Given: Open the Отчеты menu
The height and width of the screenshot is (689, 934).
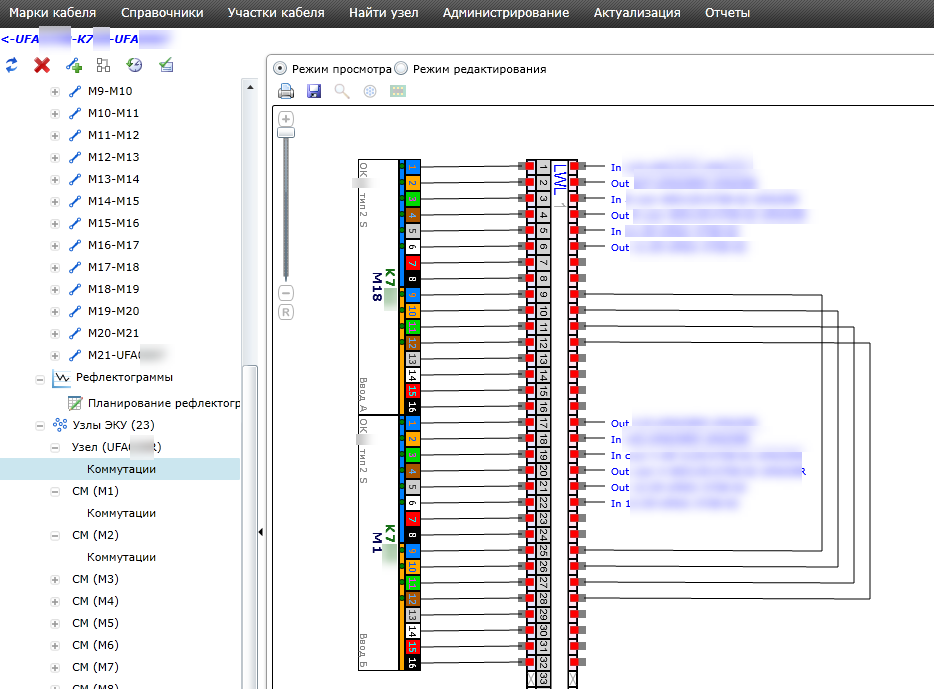Looking at the screenshot, I should tap(727, 13).
